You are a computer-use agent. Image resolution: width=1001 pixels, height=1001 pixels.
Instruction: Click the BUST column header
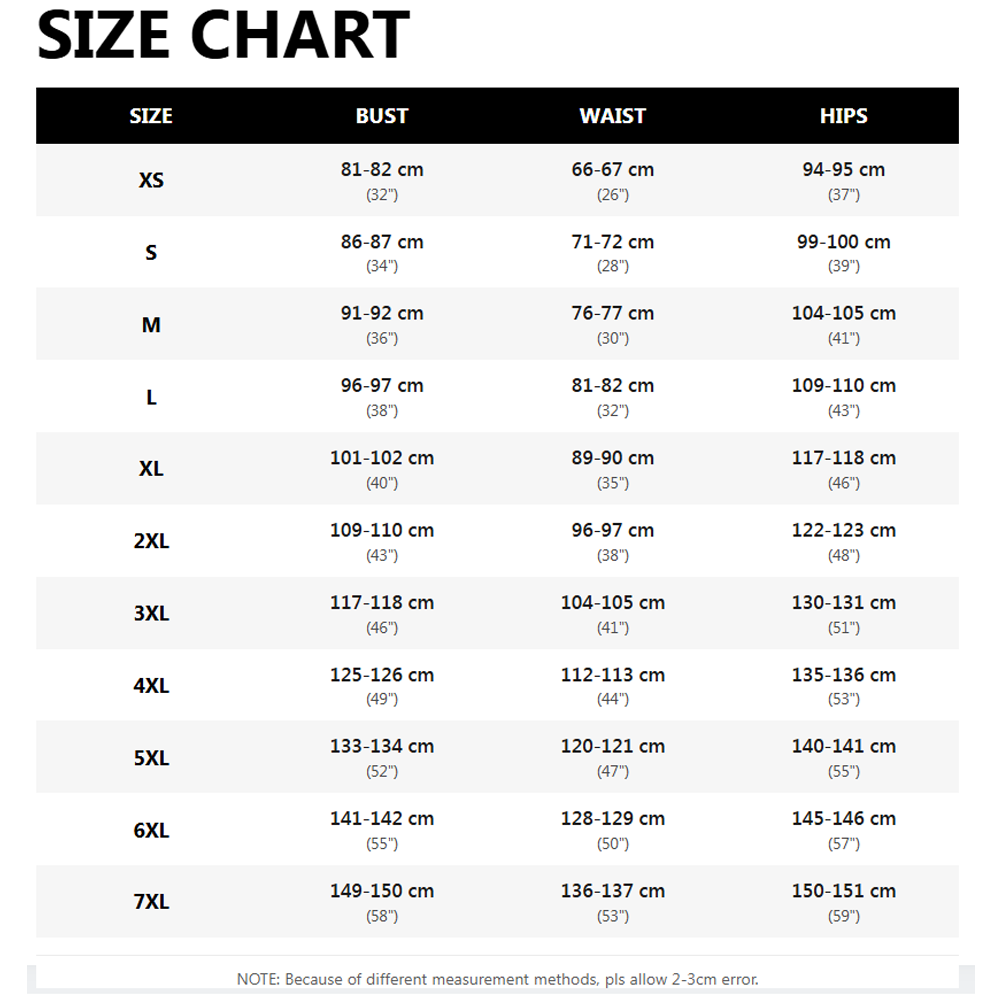382,116
